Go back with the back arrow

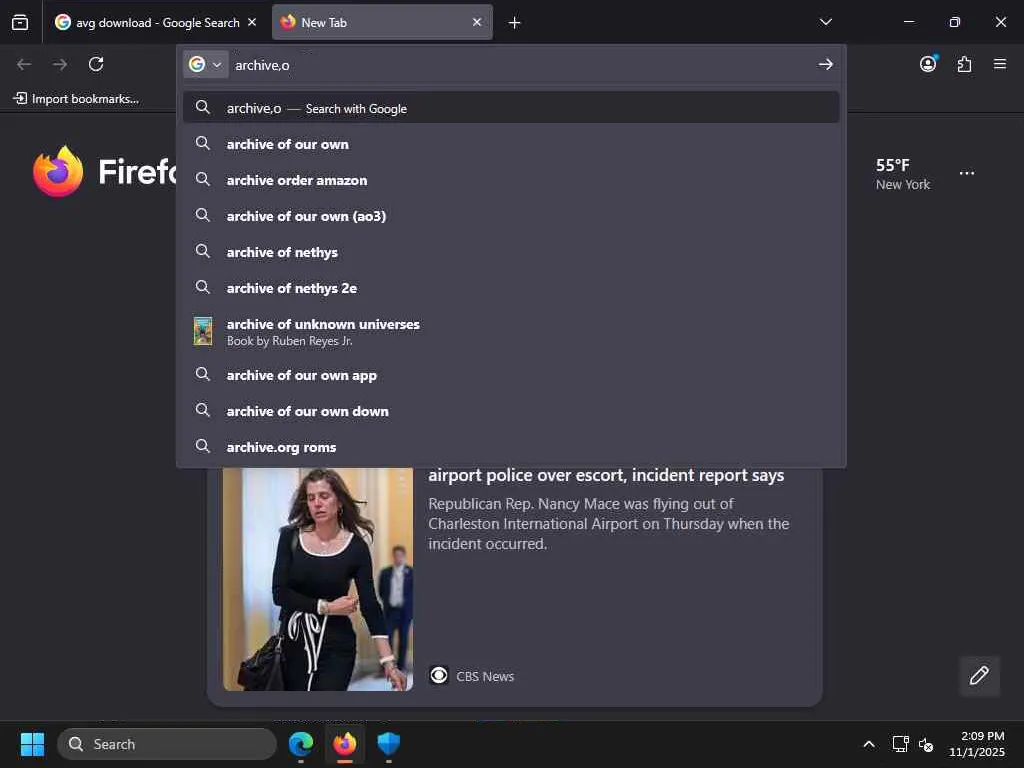(24, 64)
